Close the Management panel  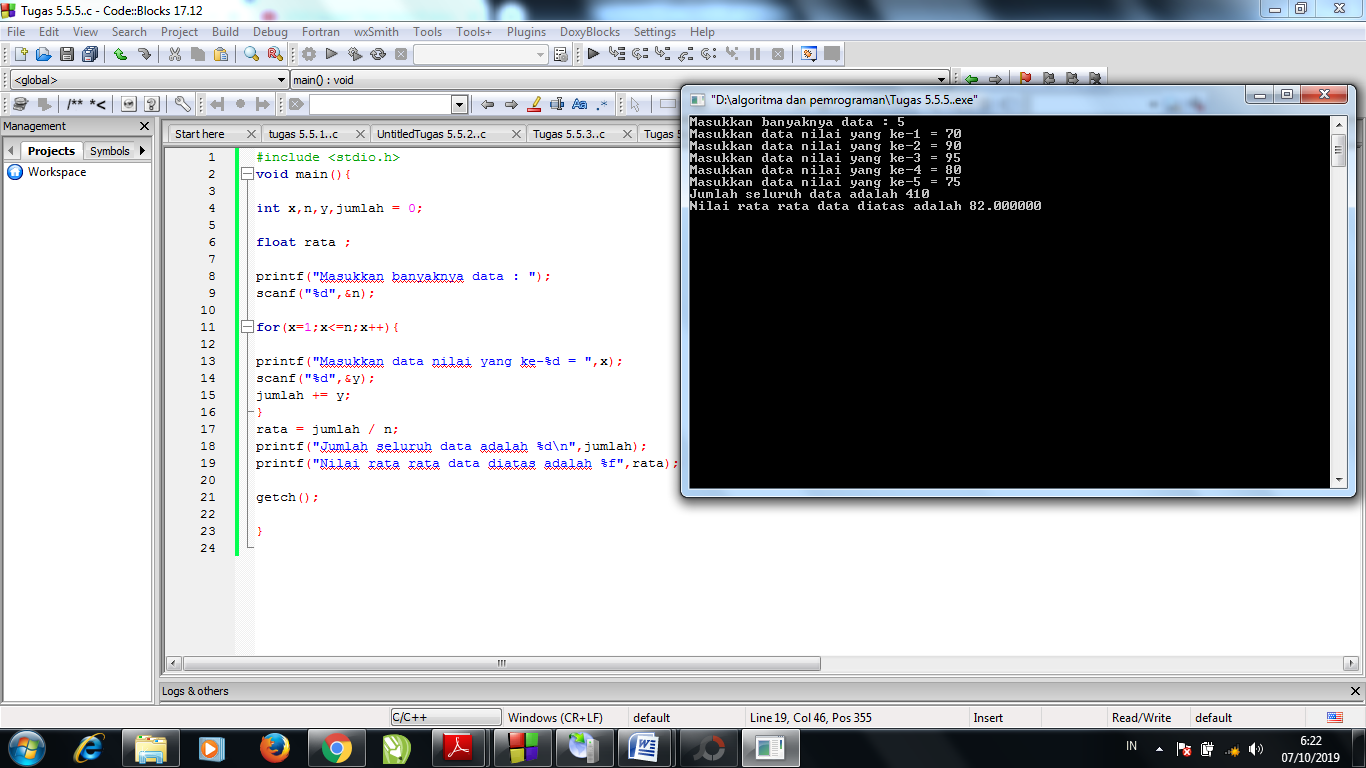[x=144, y=126]
